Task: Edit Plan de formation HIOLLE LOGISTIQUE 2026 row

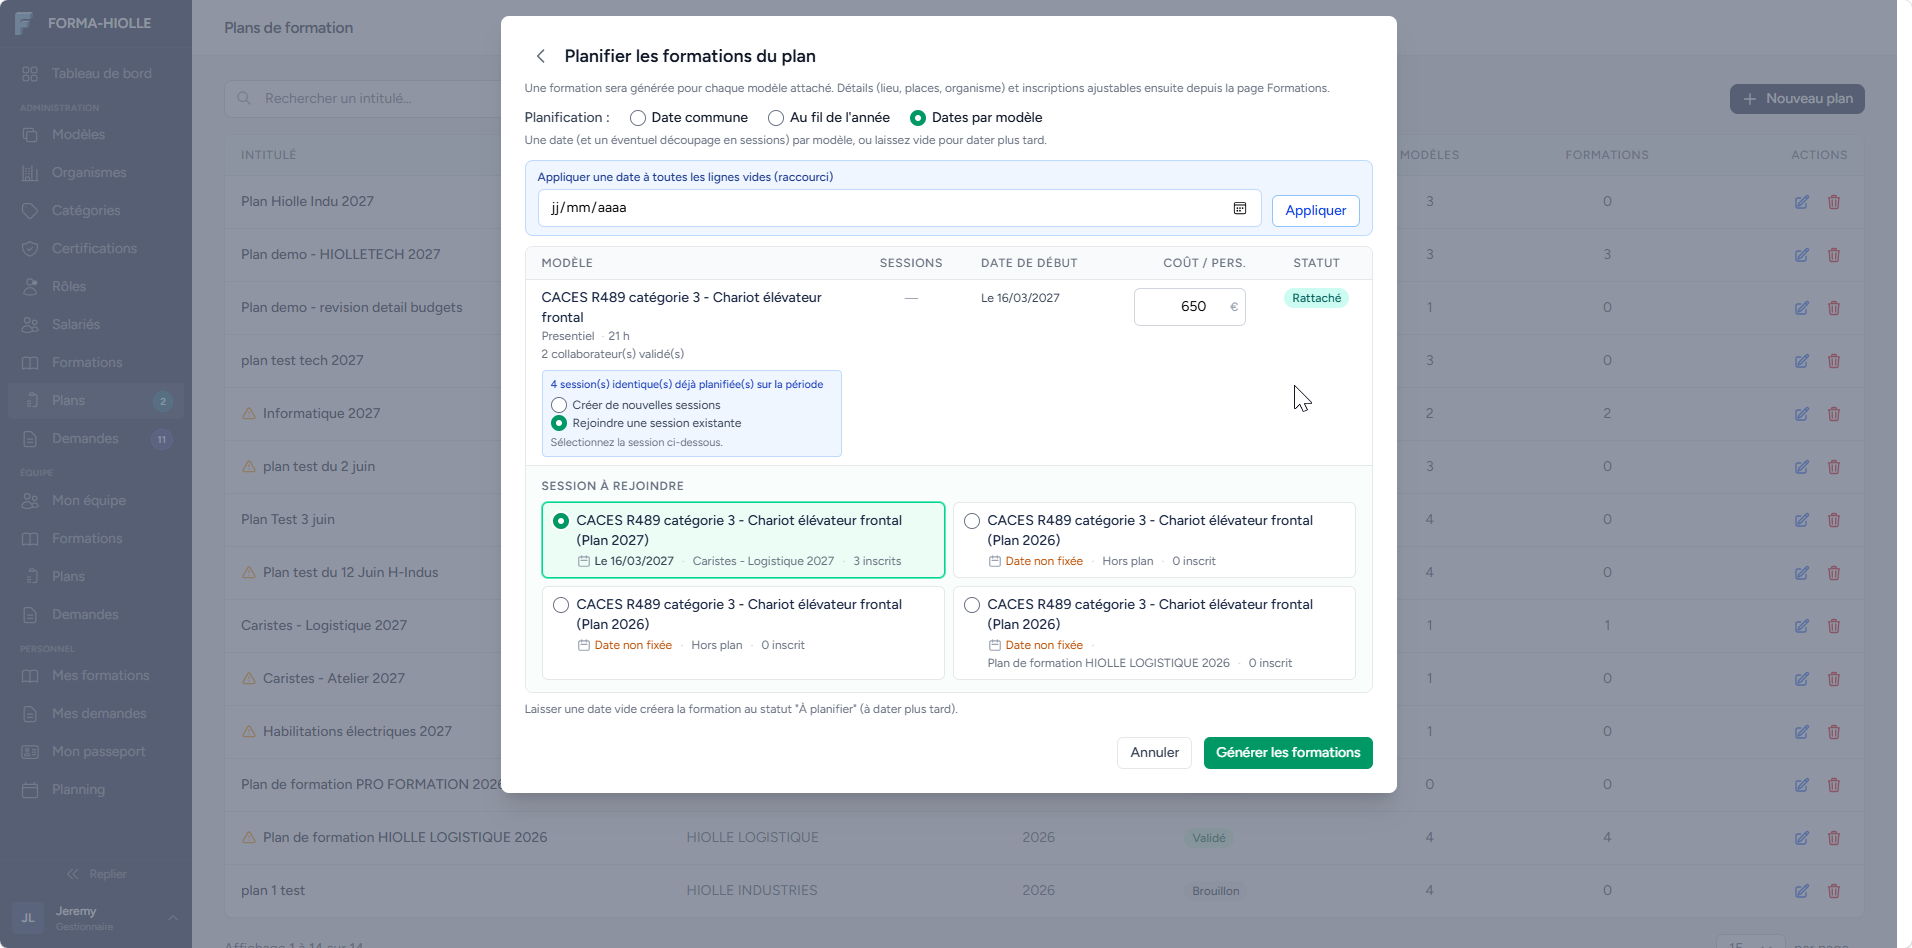Action: pyautogui.click(x=1801, y=838)
